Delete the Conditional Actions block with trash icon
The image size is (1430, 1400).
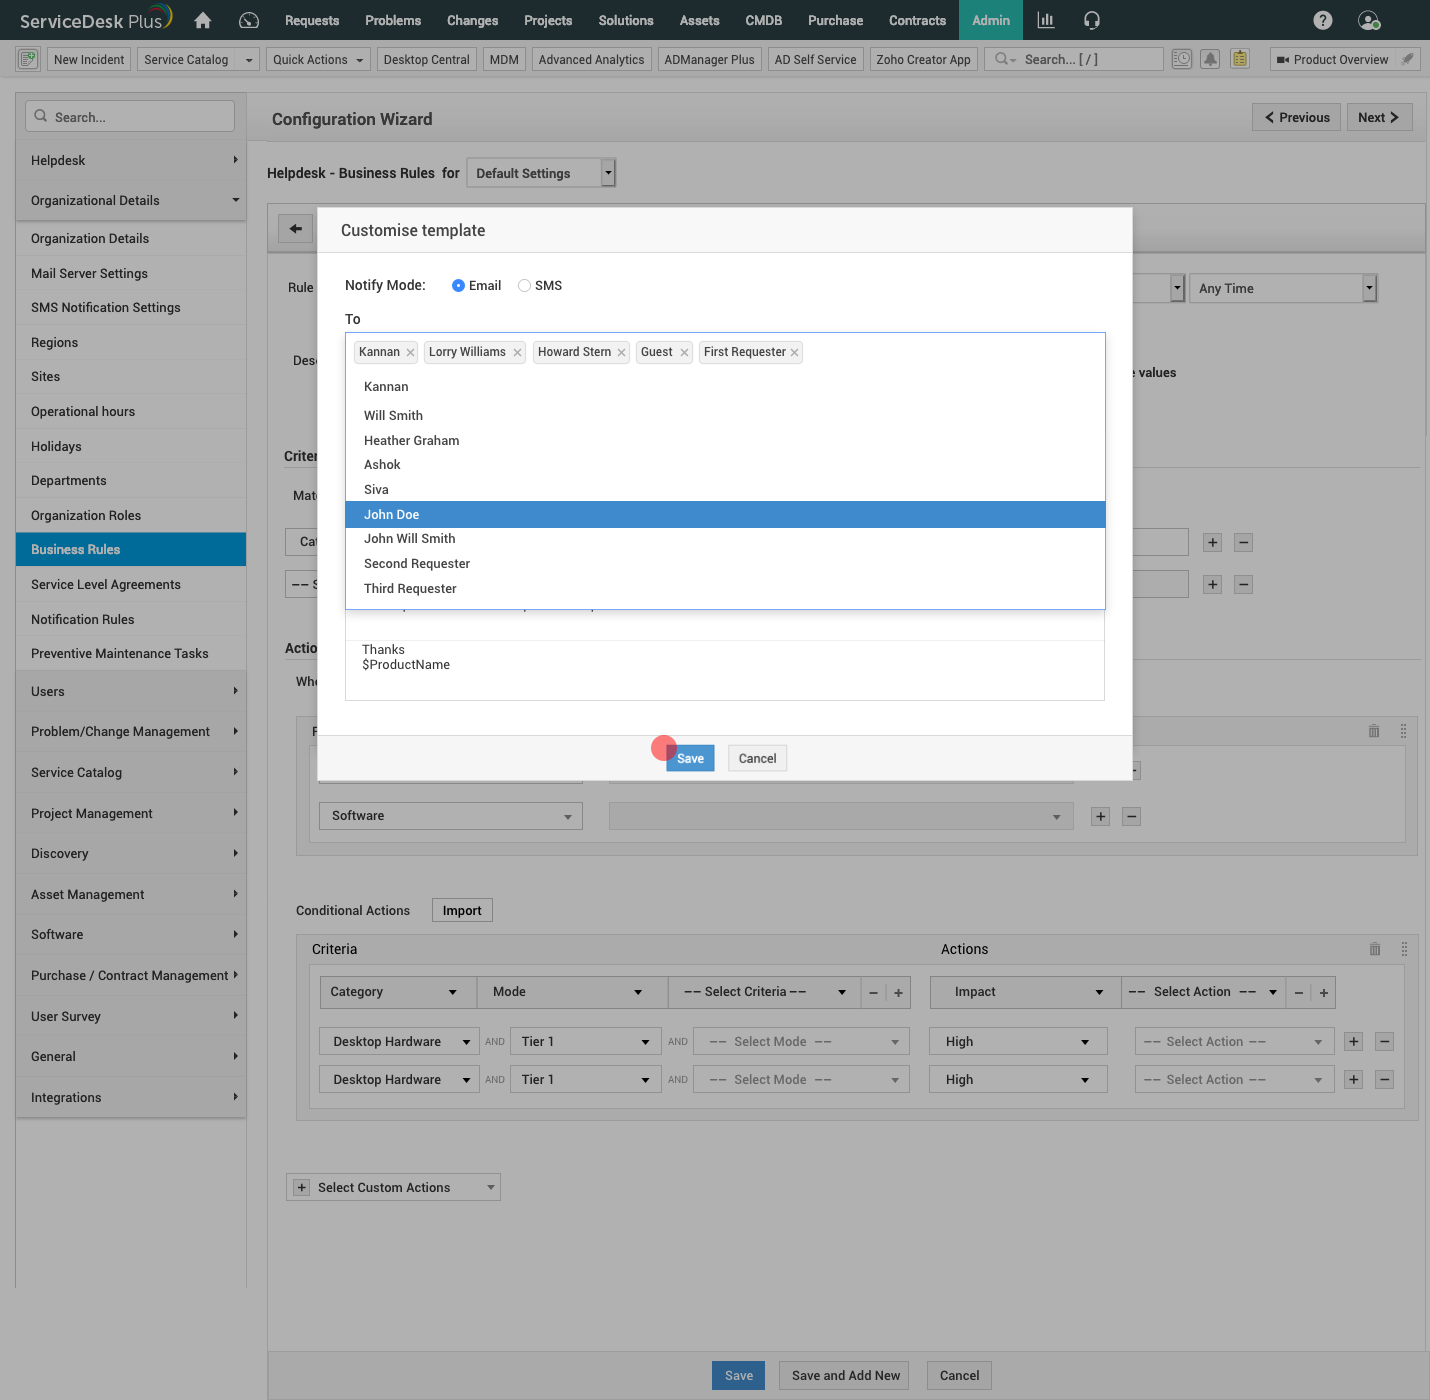click(x=1375, y=949)
